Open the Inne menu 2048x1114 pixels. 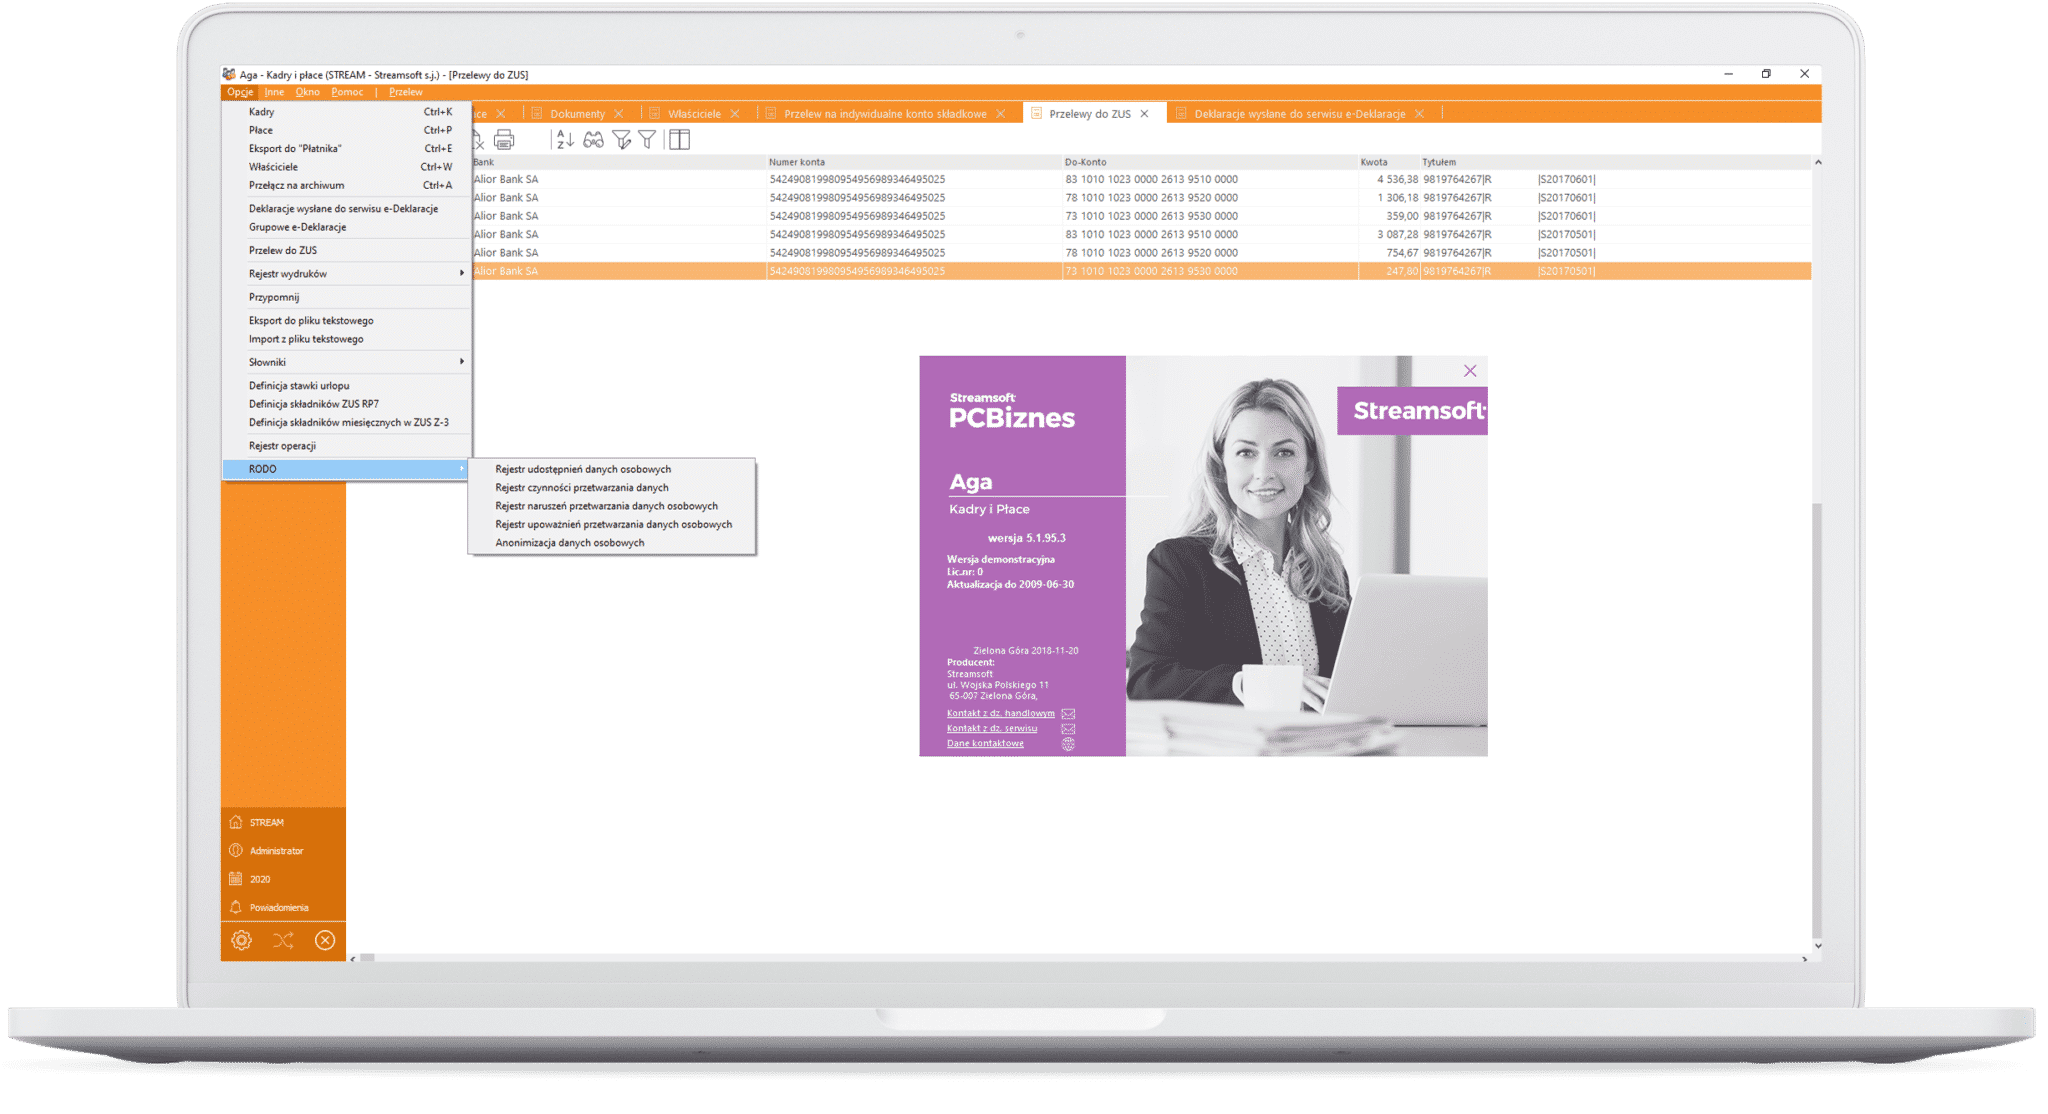(x=274, y=92)
